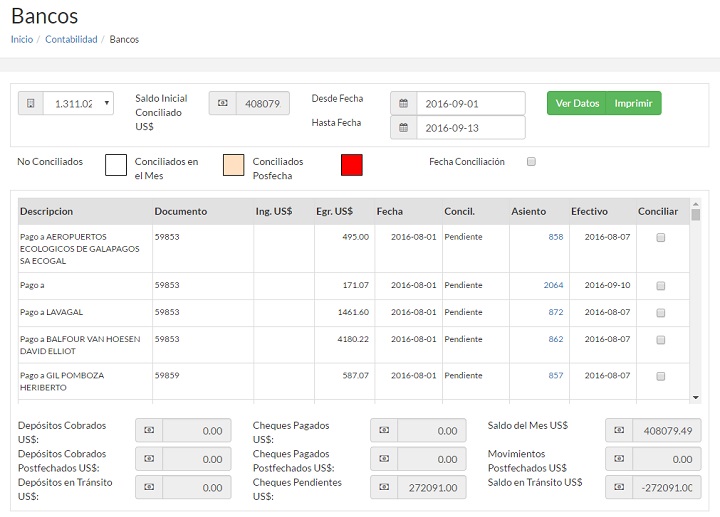This screenshot has height=517, width=720.
Task: Navigate to Contabilidad breadcrumb
Action: coord(71,39)
